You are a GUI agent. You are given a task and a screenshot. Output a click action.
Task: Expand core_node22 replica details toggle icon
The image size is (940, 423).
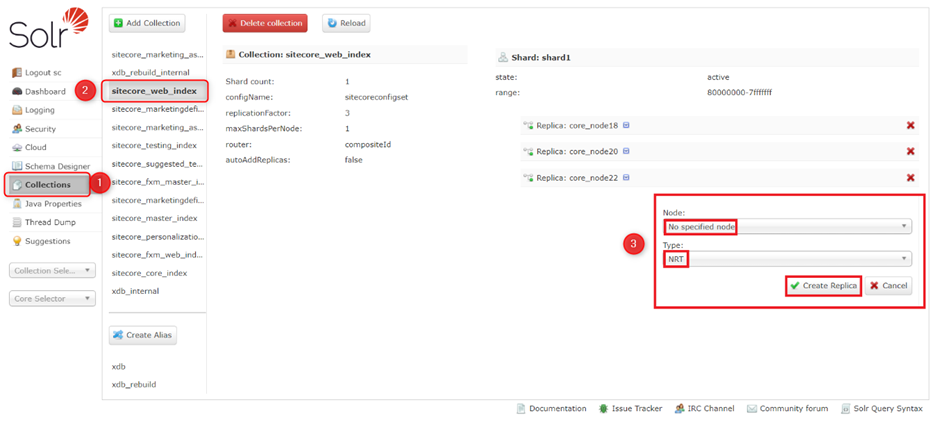coord(626,178)
